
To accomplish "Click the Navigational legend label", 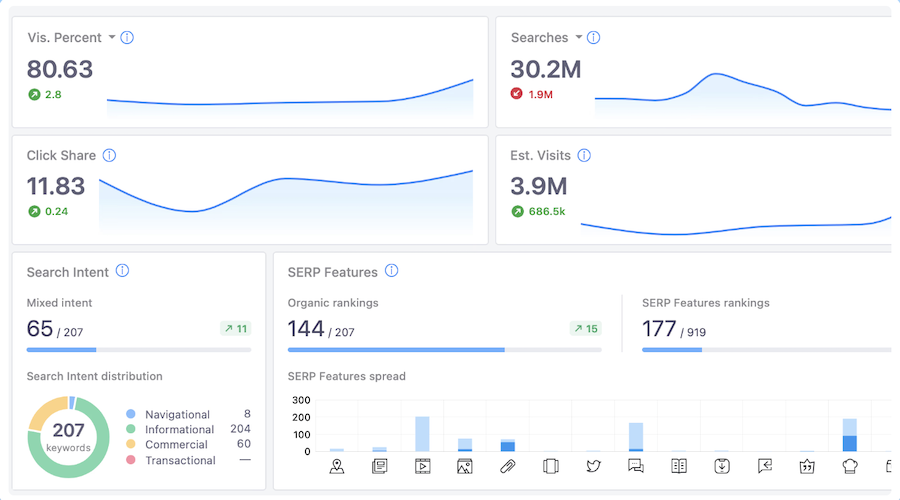I will point(177,414).
